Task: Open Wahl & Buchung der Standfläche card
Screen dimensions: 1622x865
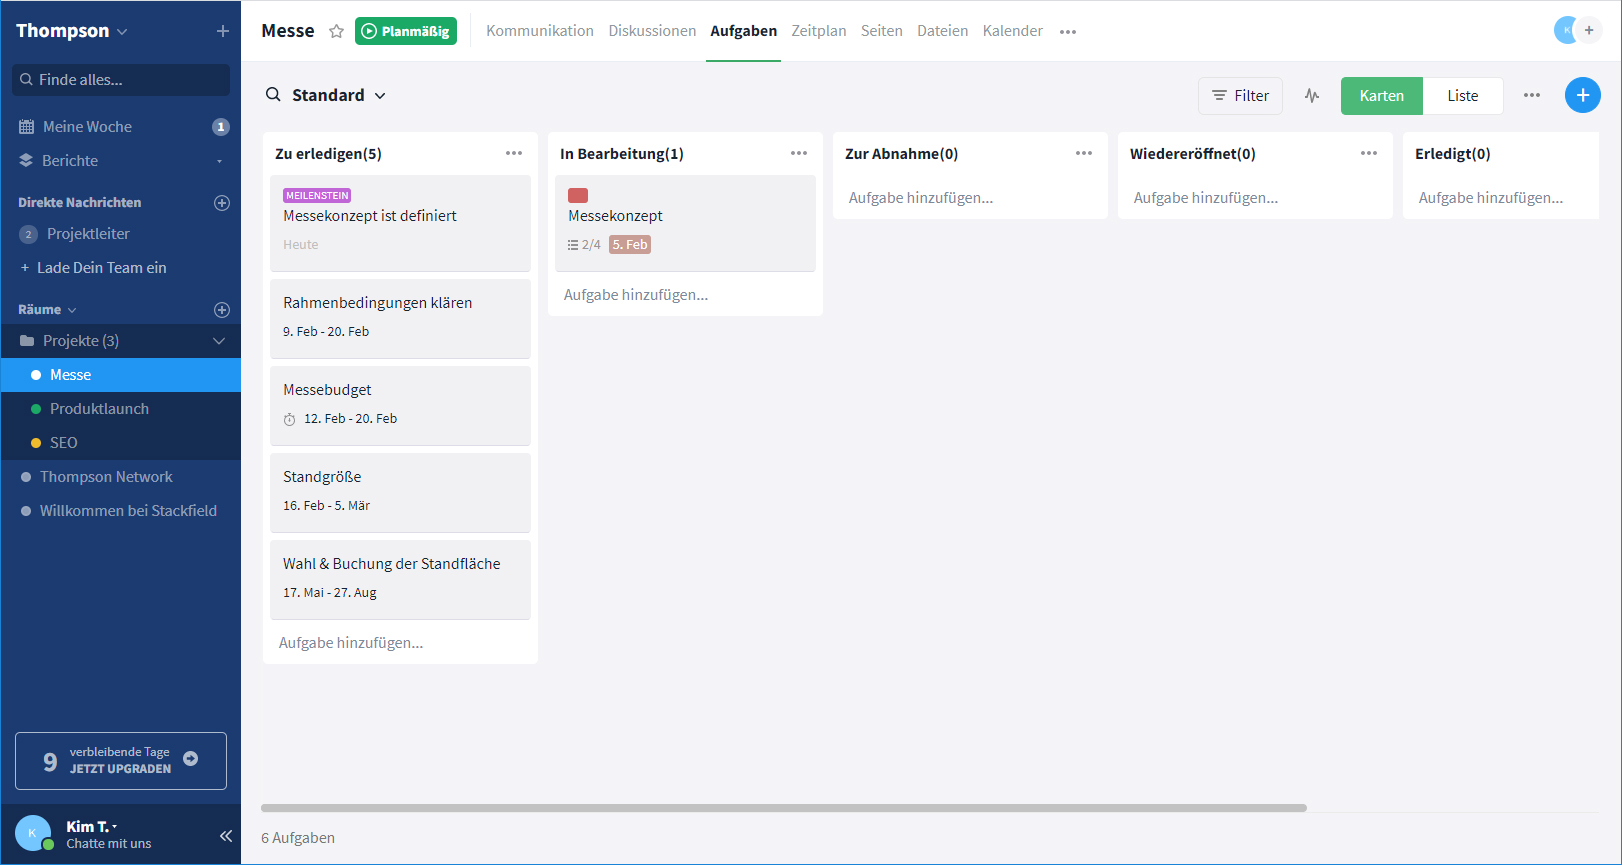Action: point(400,579)
